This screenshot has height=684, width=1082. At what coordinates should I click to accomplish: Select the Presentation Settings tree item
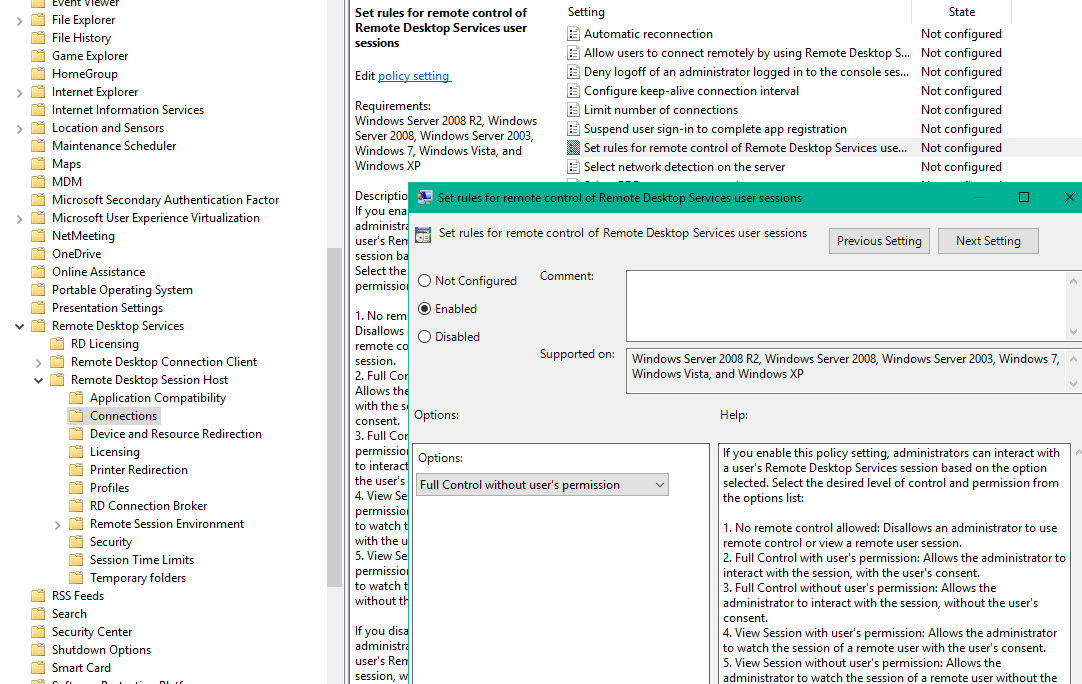tap(107, 308)
